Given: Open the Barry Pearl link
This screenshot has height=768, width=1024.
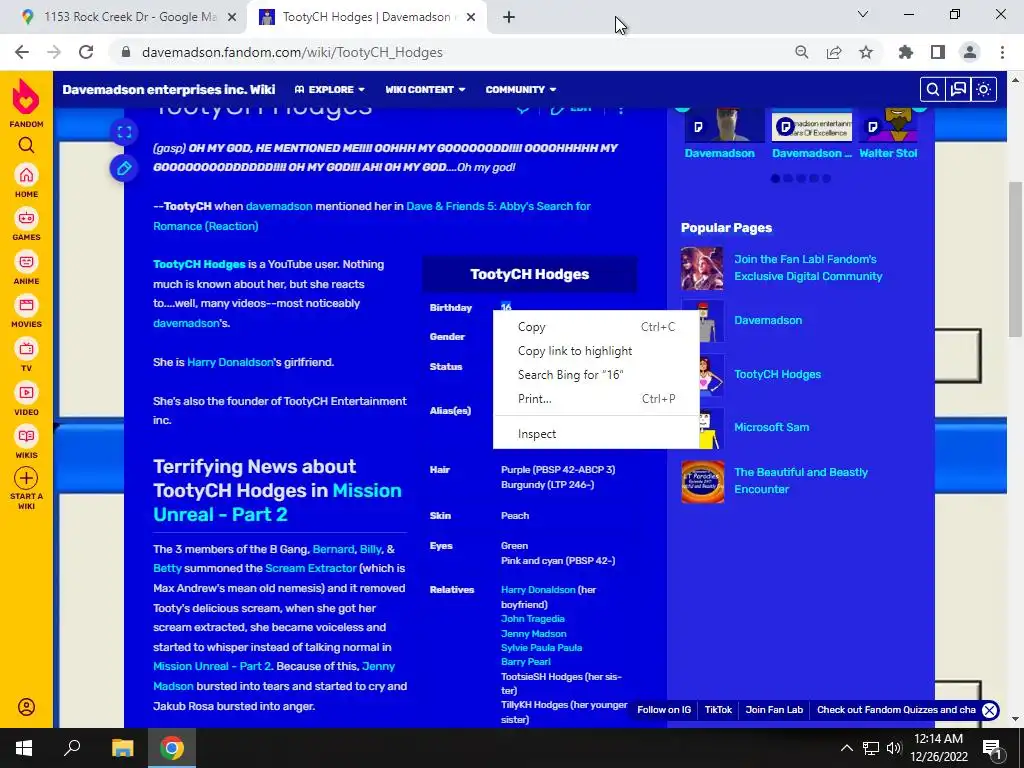Looking at the screenshot, I should (526, 662).
